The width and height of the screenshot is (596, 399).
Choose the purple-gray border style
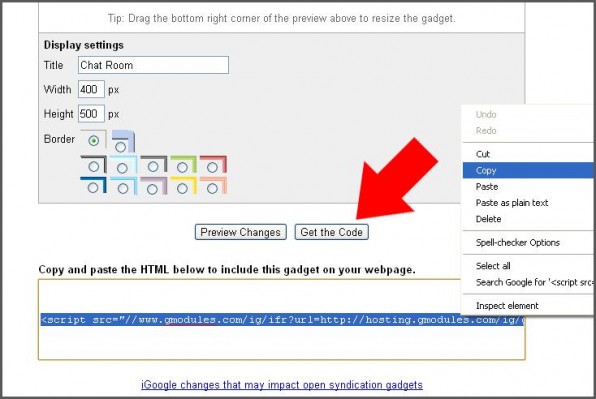point(152,189)
